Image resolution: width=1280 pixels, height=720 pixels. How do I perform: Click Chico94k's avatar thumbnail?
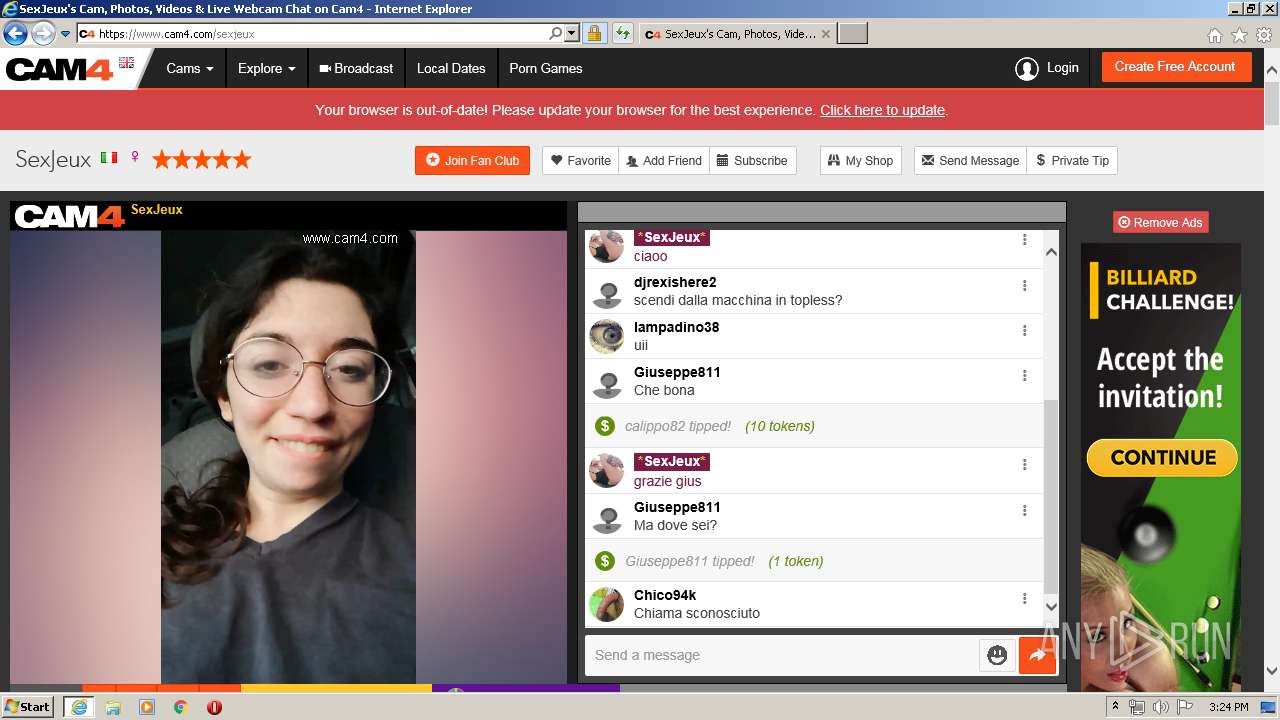[606, 604]
